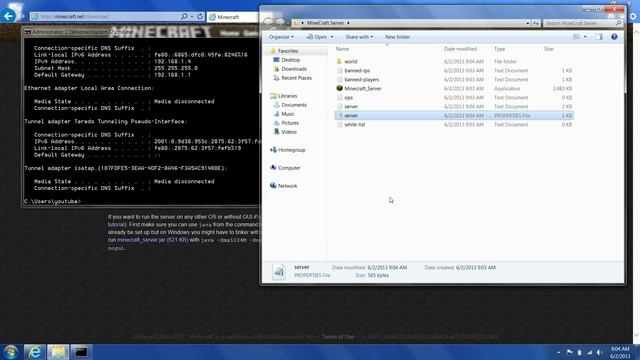This screenshot has height=360, width=640.
Task: Click the taskbar network icon
Action: 589,352
